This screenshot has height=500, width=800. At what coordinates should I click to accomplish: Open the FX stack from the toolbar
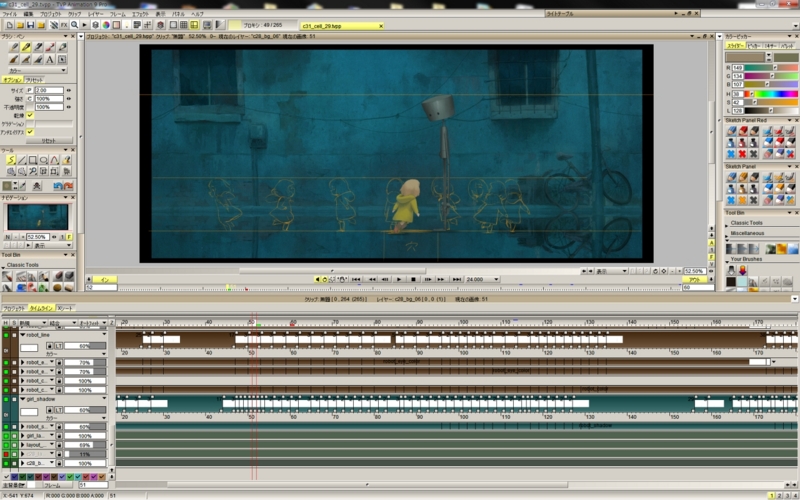click(x=64, y=25)
